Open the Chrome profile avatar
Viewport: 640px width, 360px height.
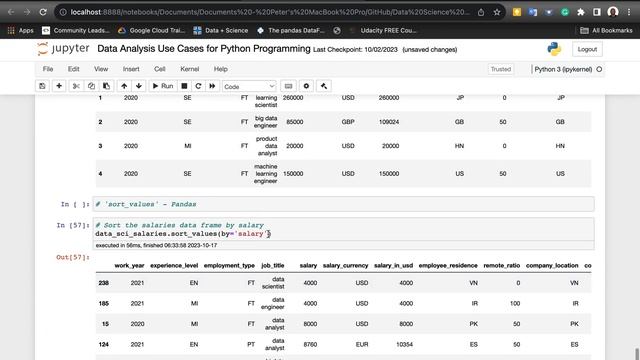pyautogui.click(x=613, y=12)
